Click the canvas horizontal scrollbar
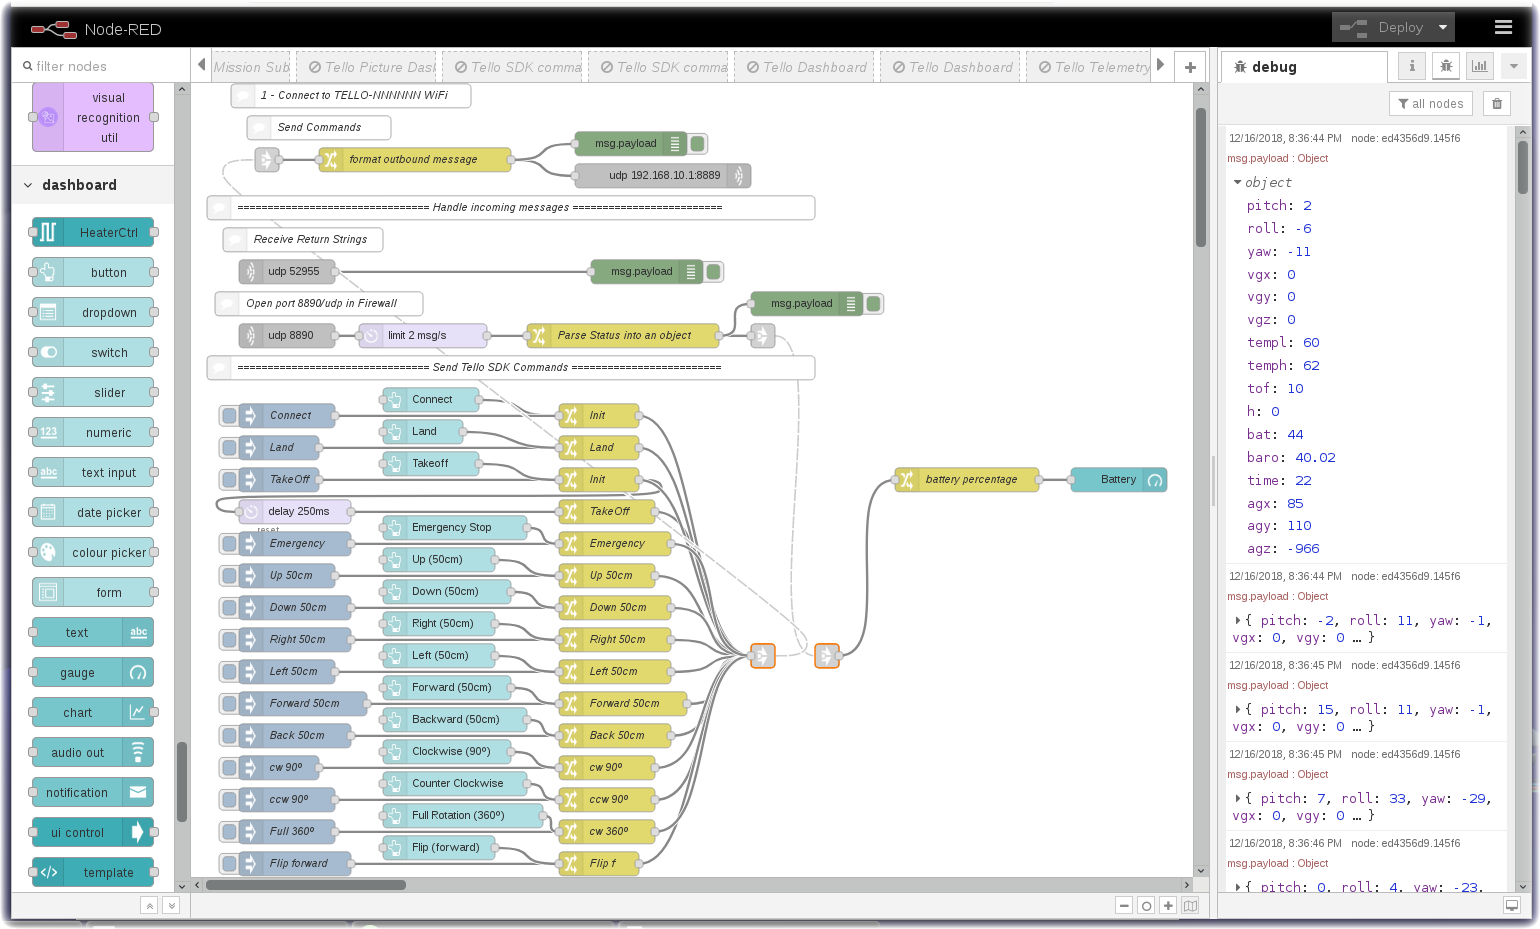The height and width of the screenshot is (929, 1540). [305, 885]
